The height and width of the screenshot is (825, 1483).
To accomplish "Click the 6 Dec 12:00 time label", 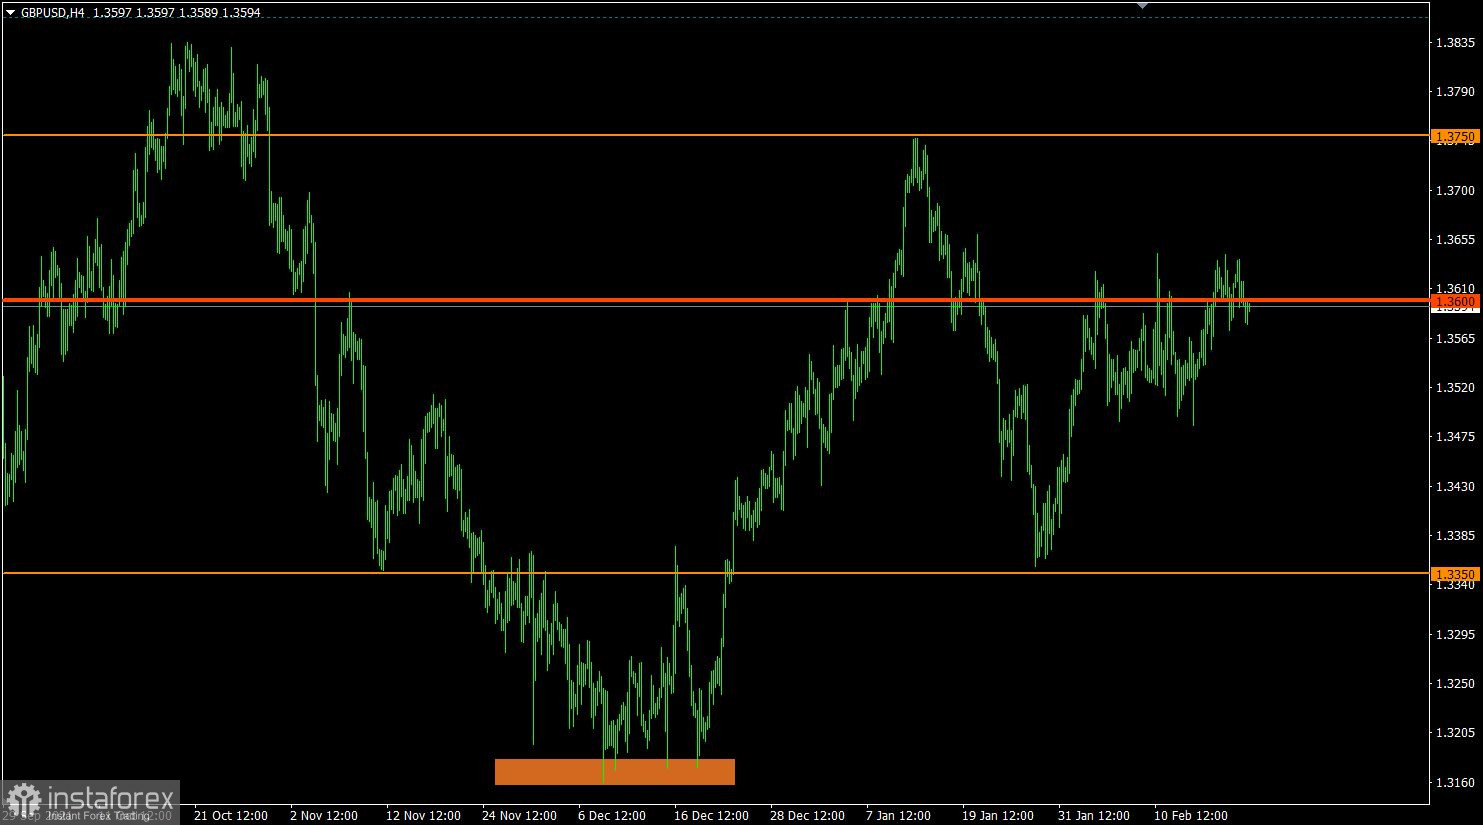I will pos(612,816).
